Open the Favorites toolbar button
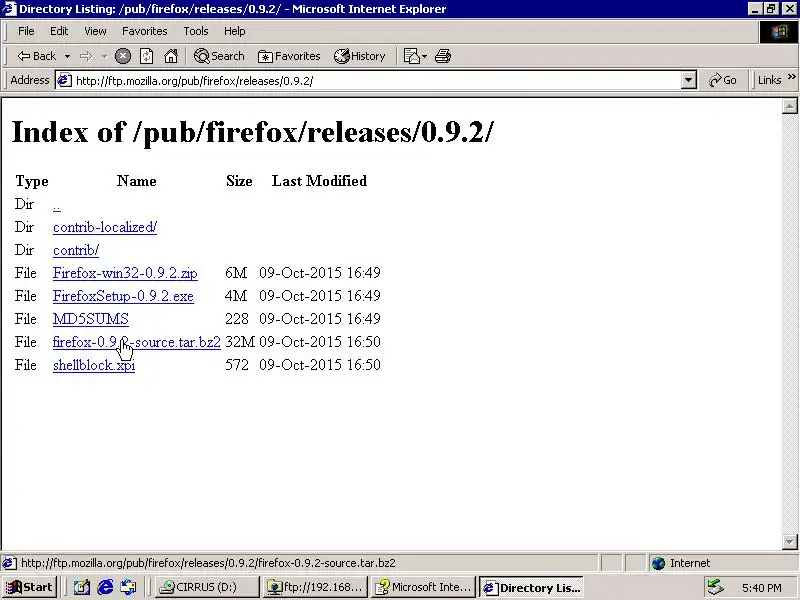This screenshot has width=800, height=600. click(x=289, y=56)
